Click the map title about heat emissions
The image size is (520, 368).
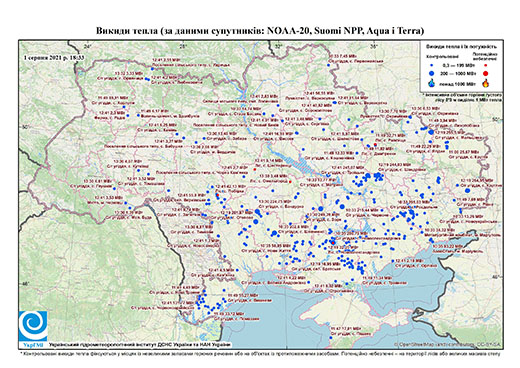260,31
